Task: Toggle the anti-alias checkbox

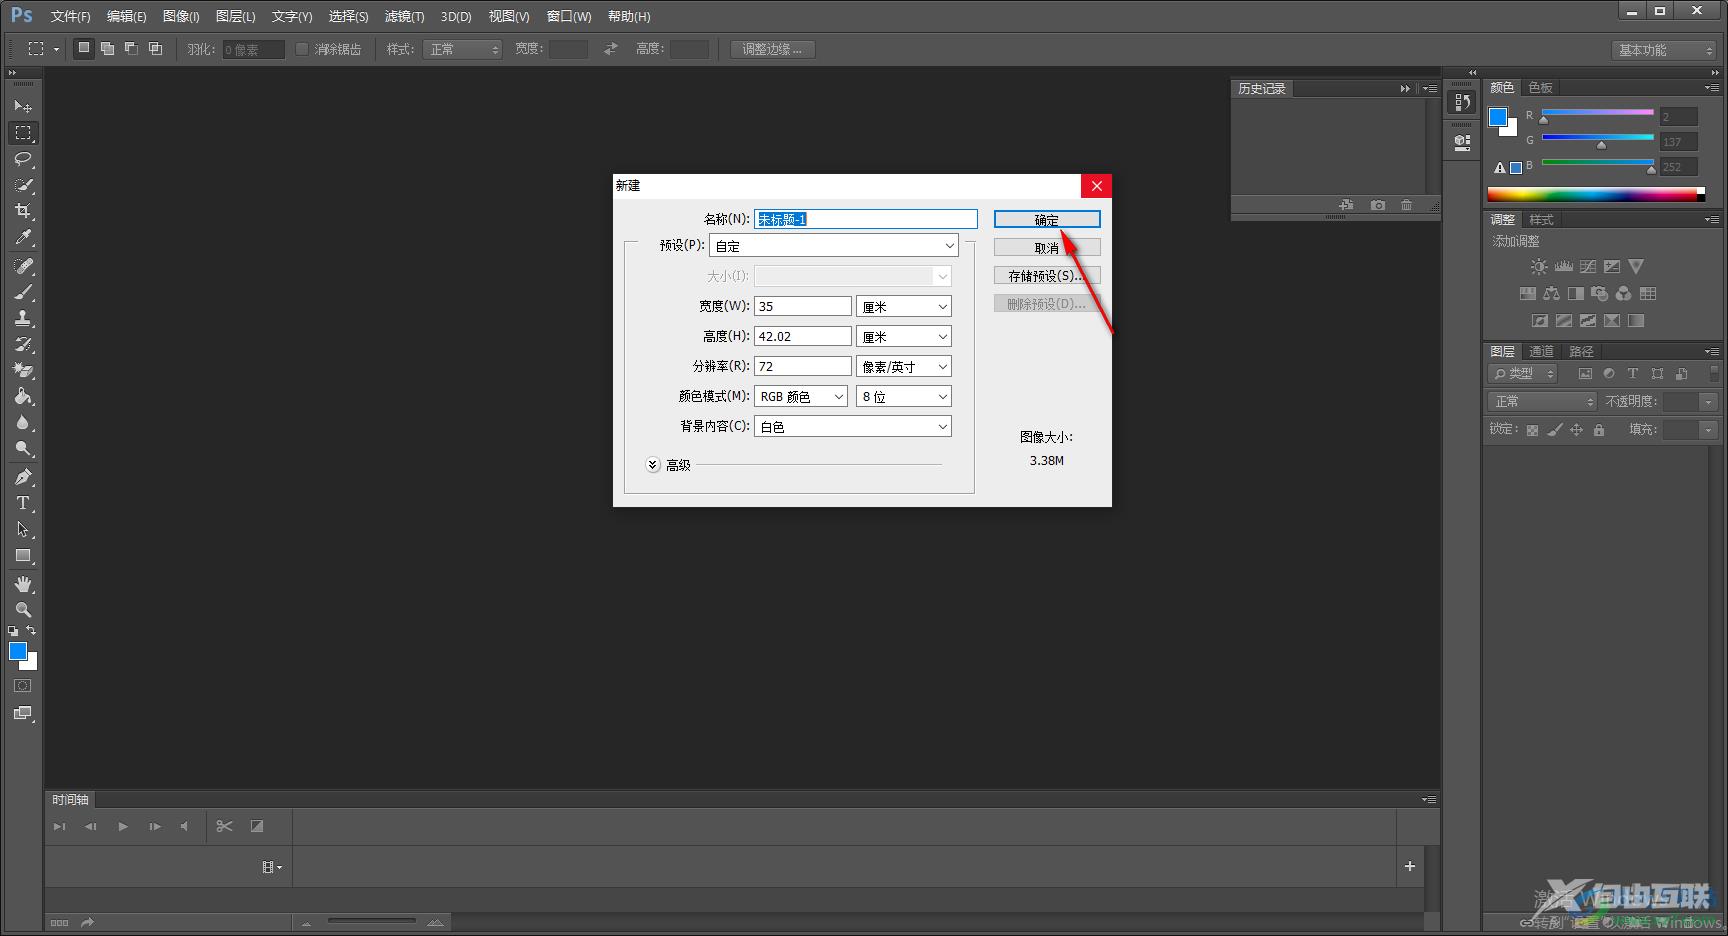Action: [302, 49]
